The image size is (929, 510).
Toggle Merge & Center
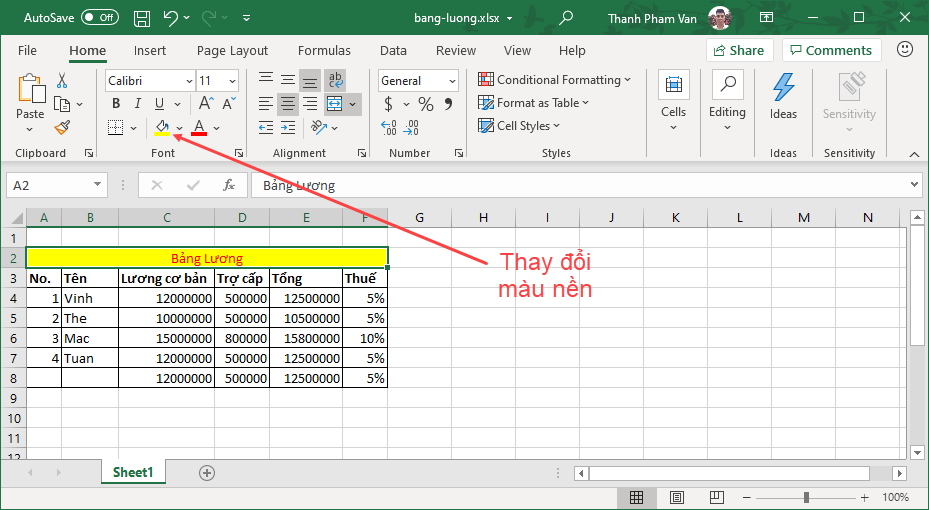(335, 104)
